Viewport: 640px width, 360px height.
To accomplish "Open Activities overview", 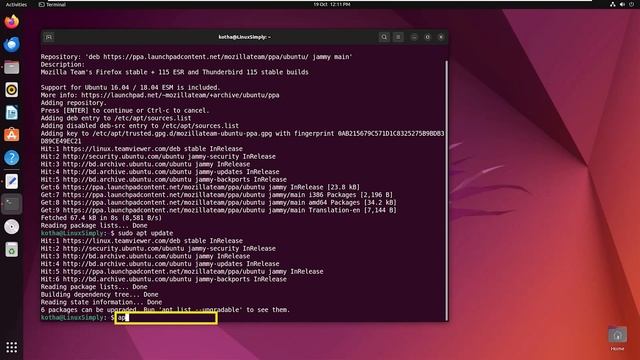I will (16, 4).
